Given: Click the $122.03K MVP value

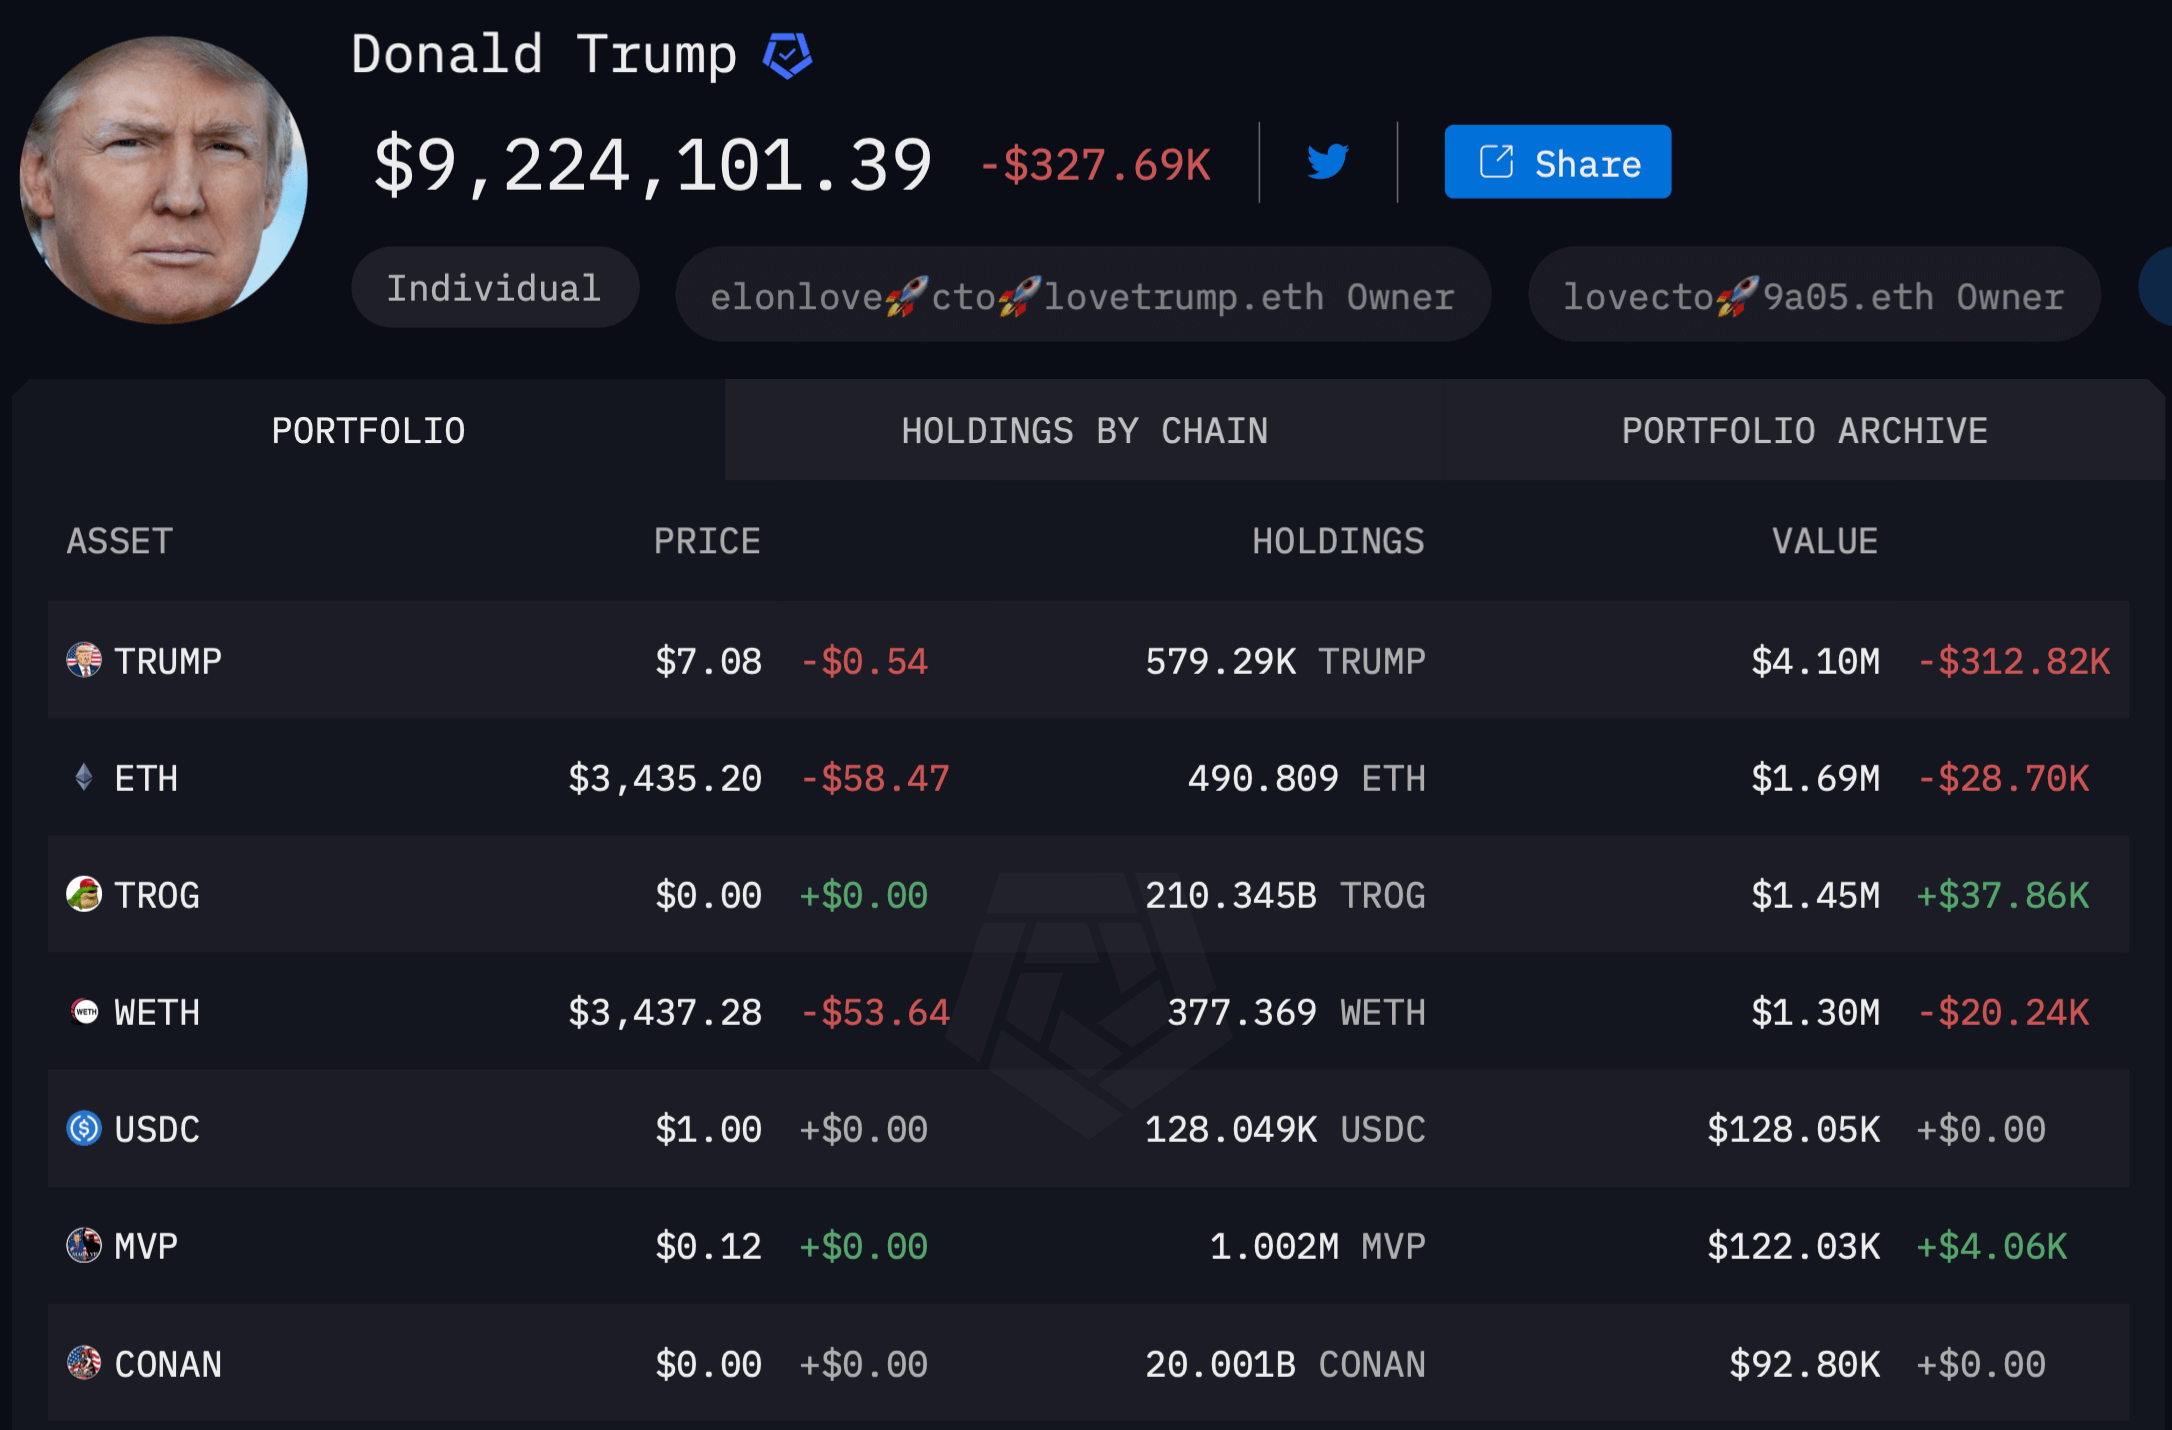Looking at the screenshot, I should coord(1793,1246).
